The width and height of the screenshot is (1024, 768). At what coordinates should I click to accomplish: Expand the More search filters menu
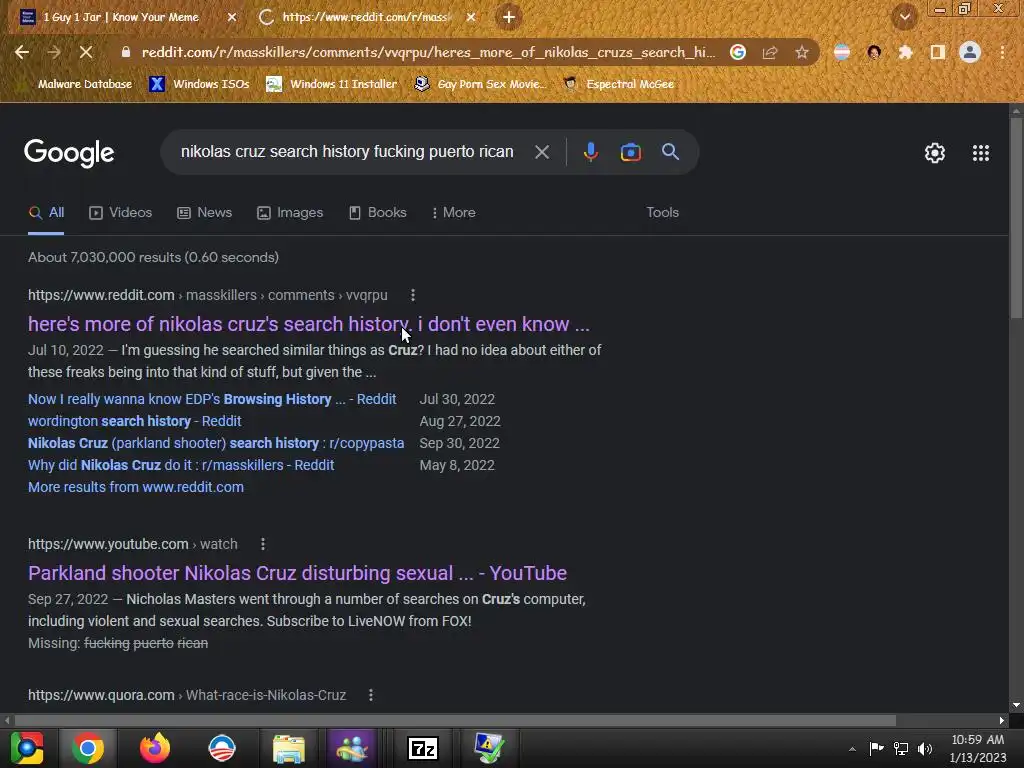click(x=453, y=212)
